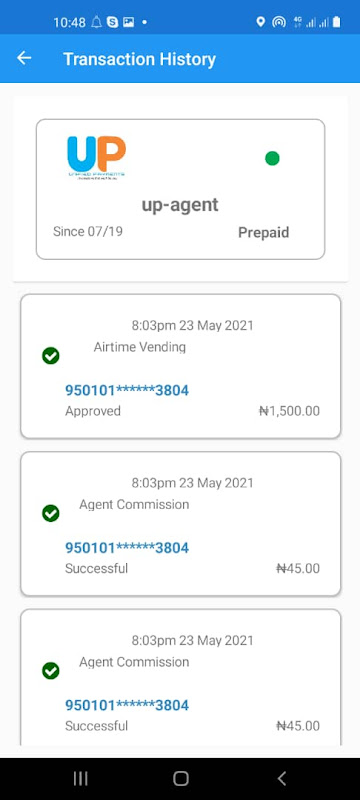Image resolution: width=360 pixels, height=800 pixels.
Task: Tap the green status dot on card
Action: coord(272,158)
